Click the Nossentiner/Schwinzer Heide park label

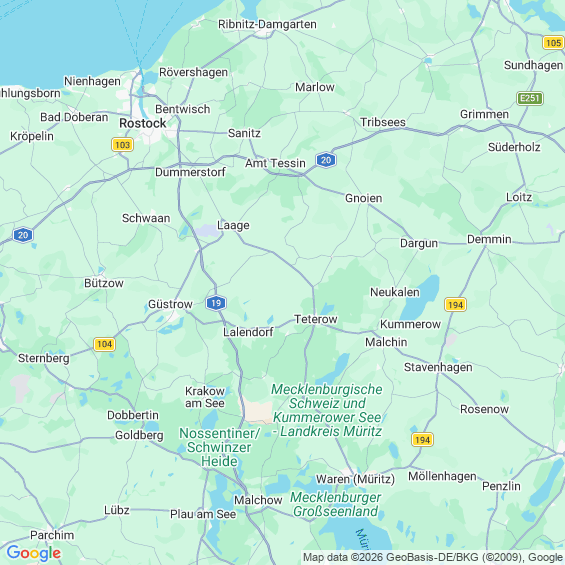[219, 447]
